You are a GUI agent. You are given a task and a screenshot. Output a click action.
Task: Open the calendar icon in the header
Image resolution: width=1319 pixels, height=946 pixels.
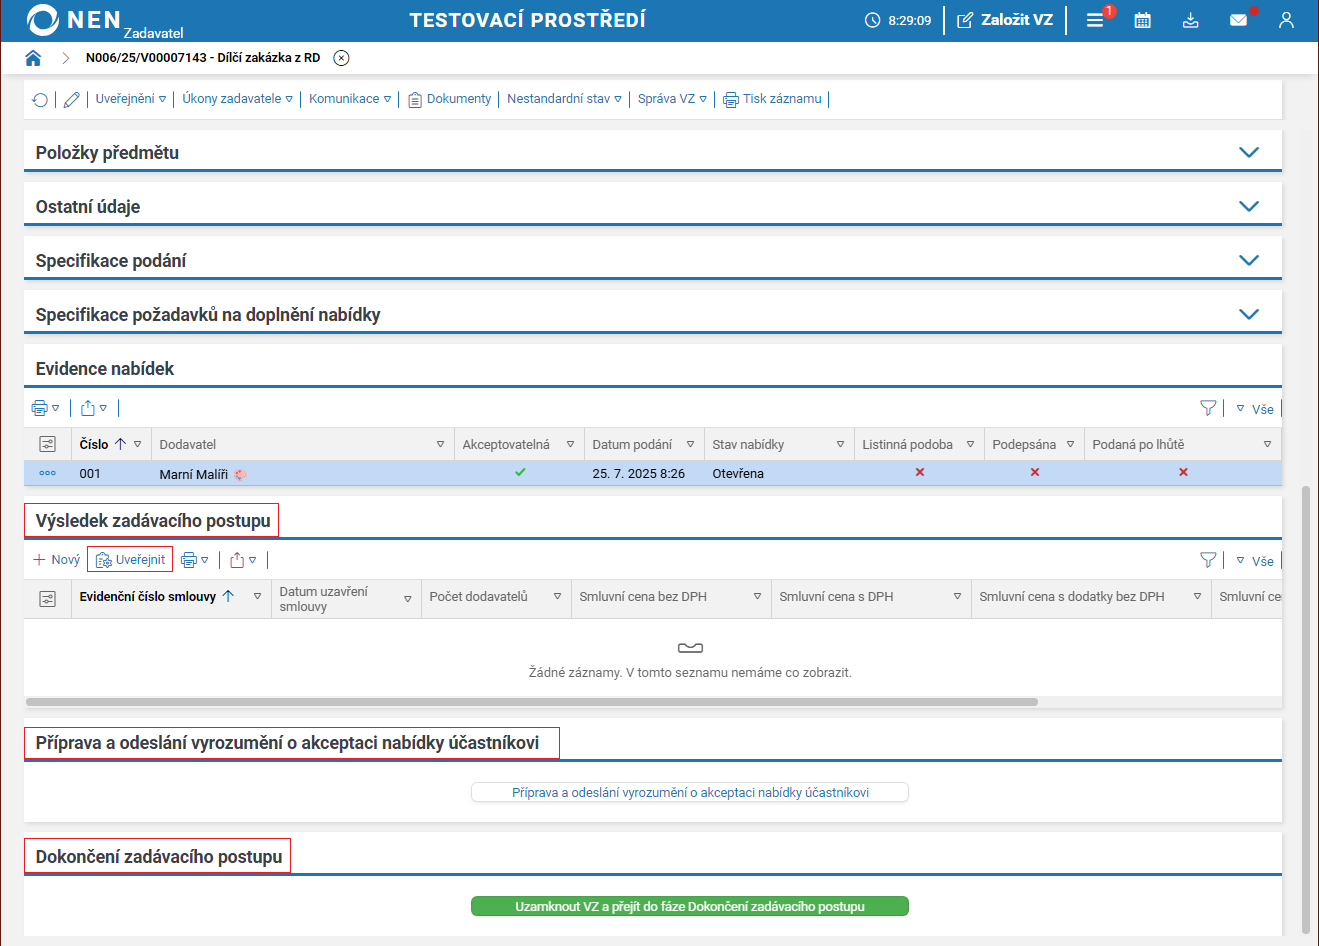click(1143, 20)
